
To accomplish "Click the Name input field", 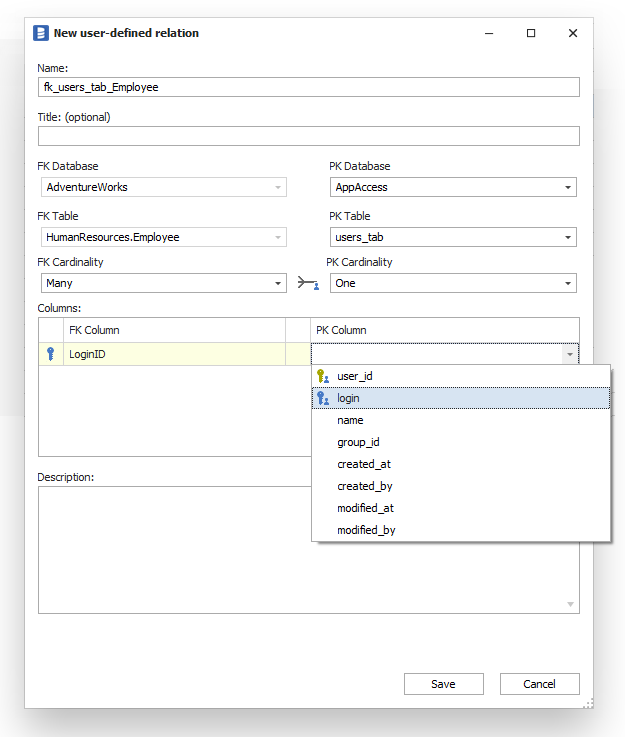I will 308,87.
